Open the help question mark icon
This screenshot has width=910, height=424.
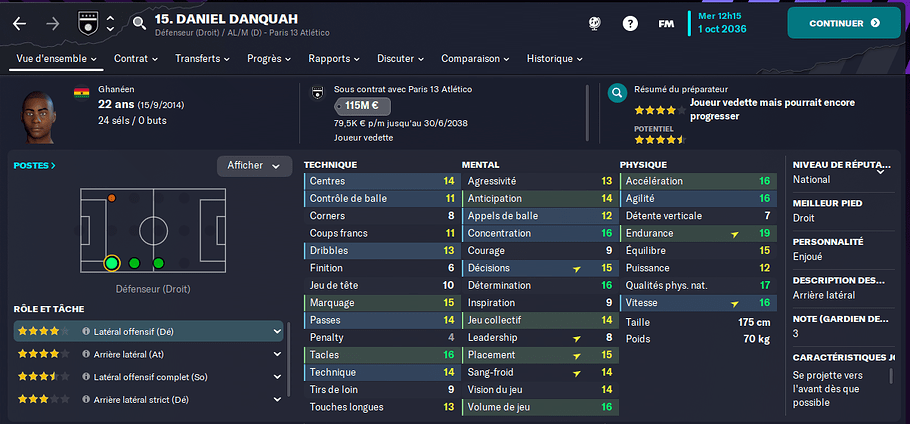(630, 24)
